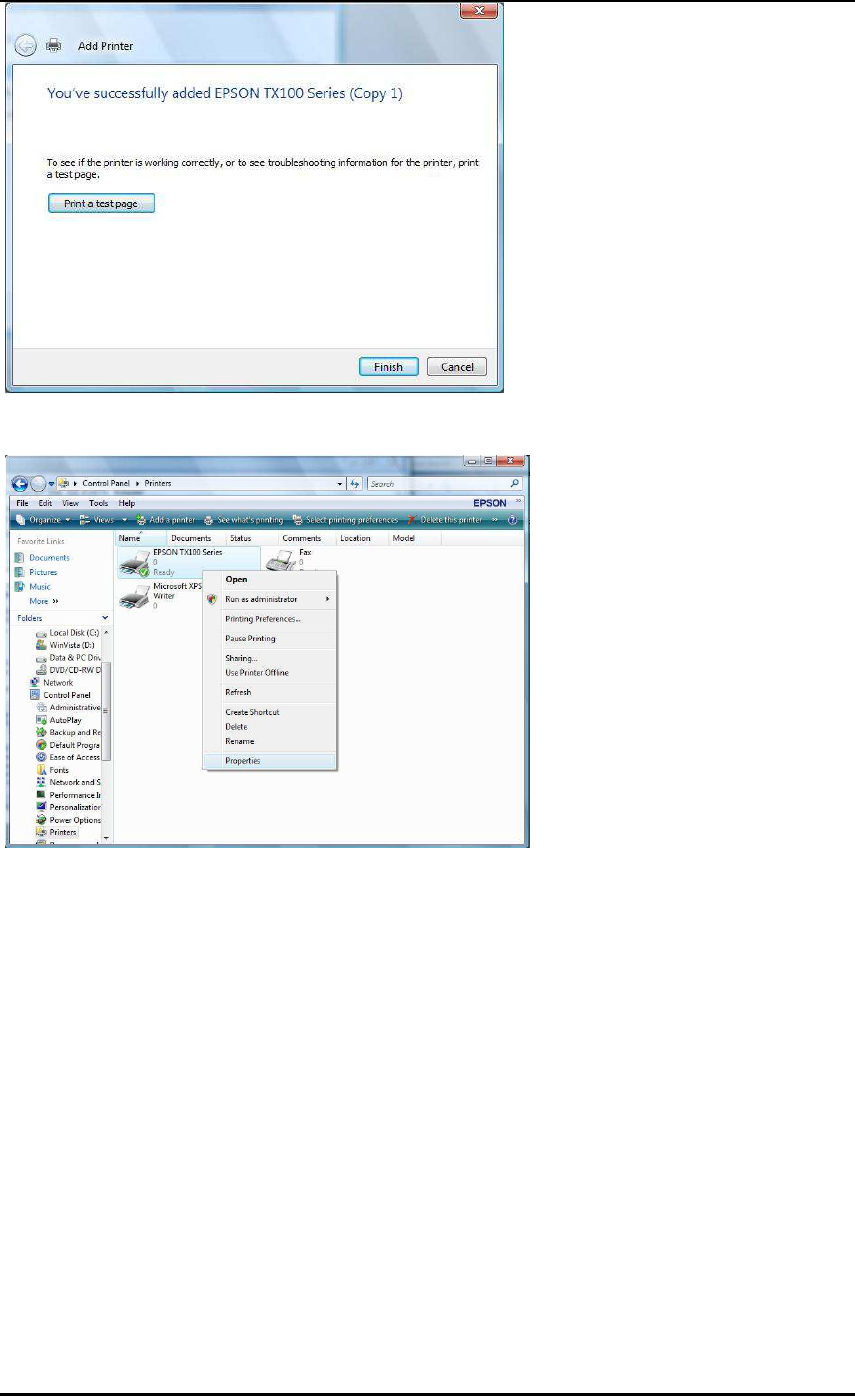The width and height of the screenshot is (855, 1396).
Task: Open the Help menu
Action: coord(126,503)
